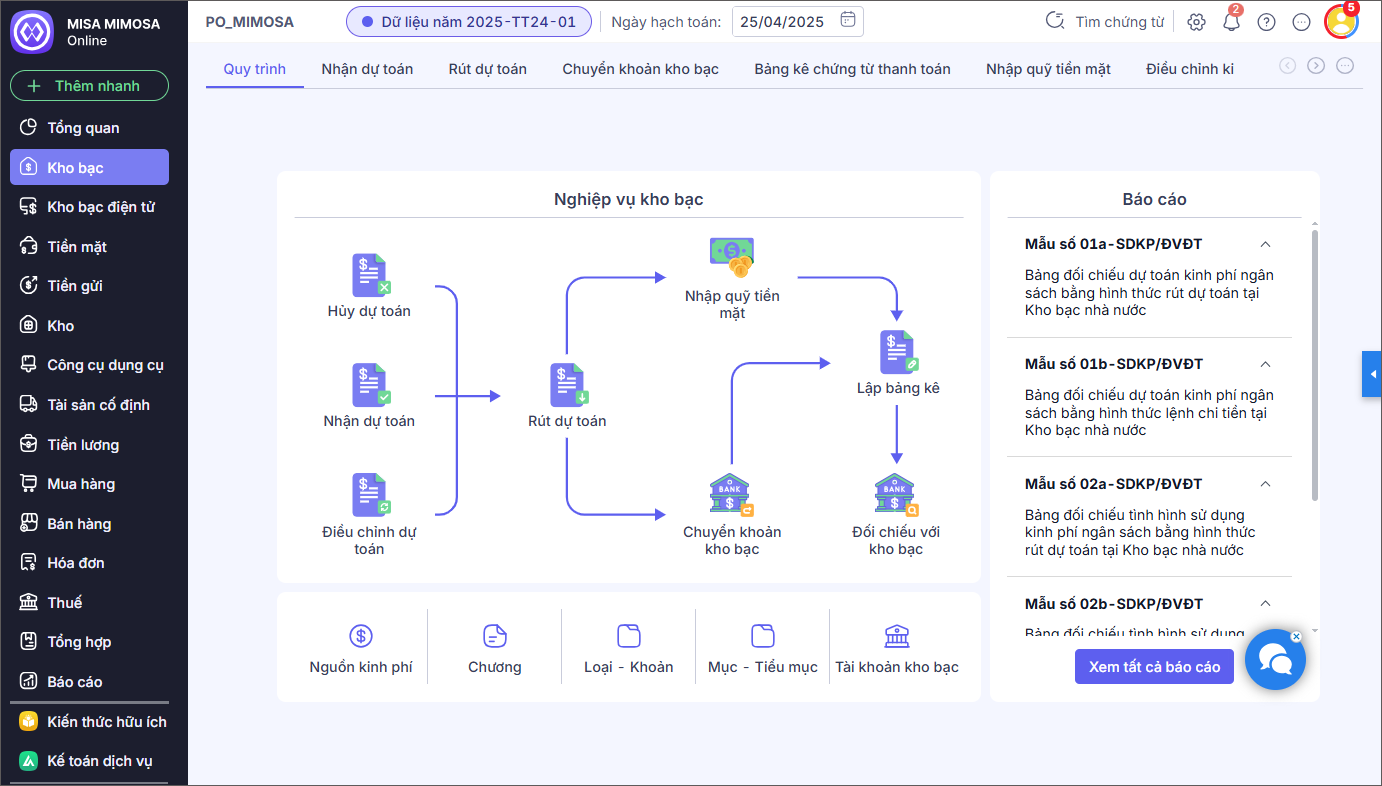Open the settings gear icon
Screen dimensions: 1382x786
point(1196,22)
